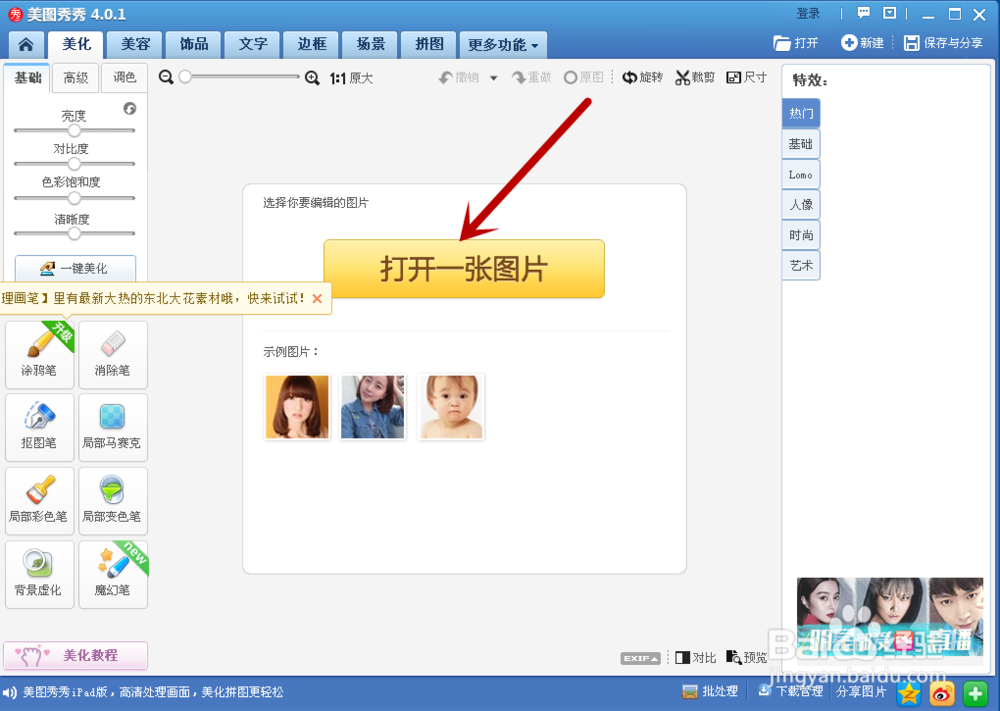Open the 调色 color sub-tab
This screenshot has height=711, width=1000.
[x=124, y=78]
